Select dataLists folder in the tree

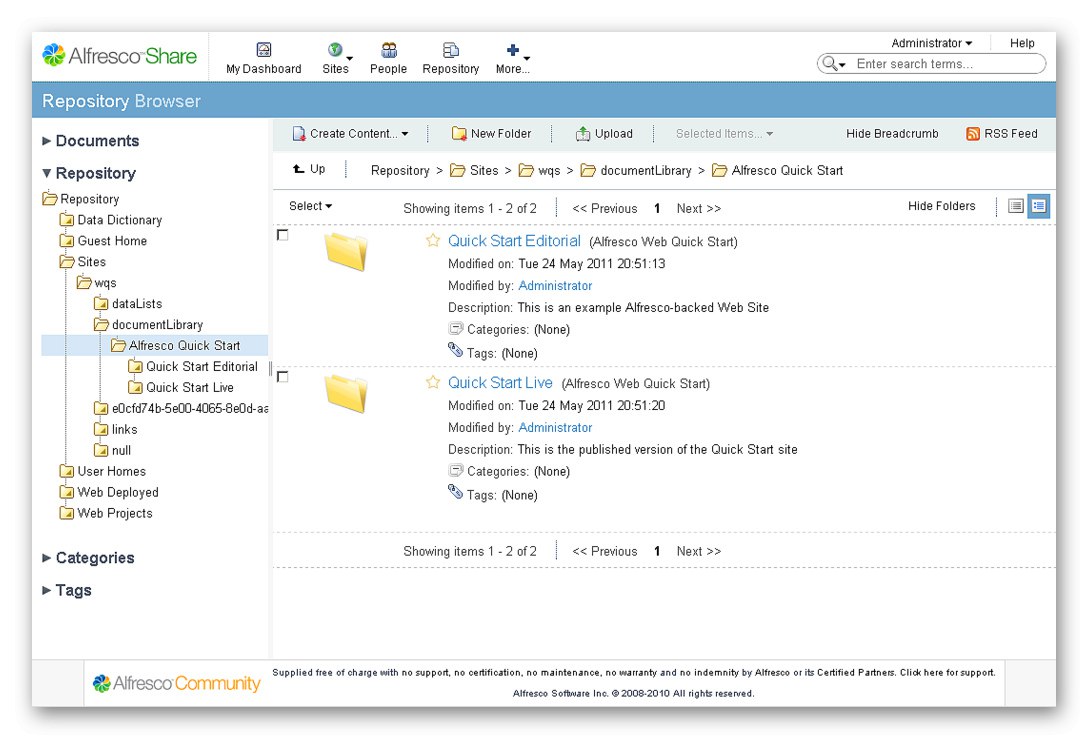137,304
